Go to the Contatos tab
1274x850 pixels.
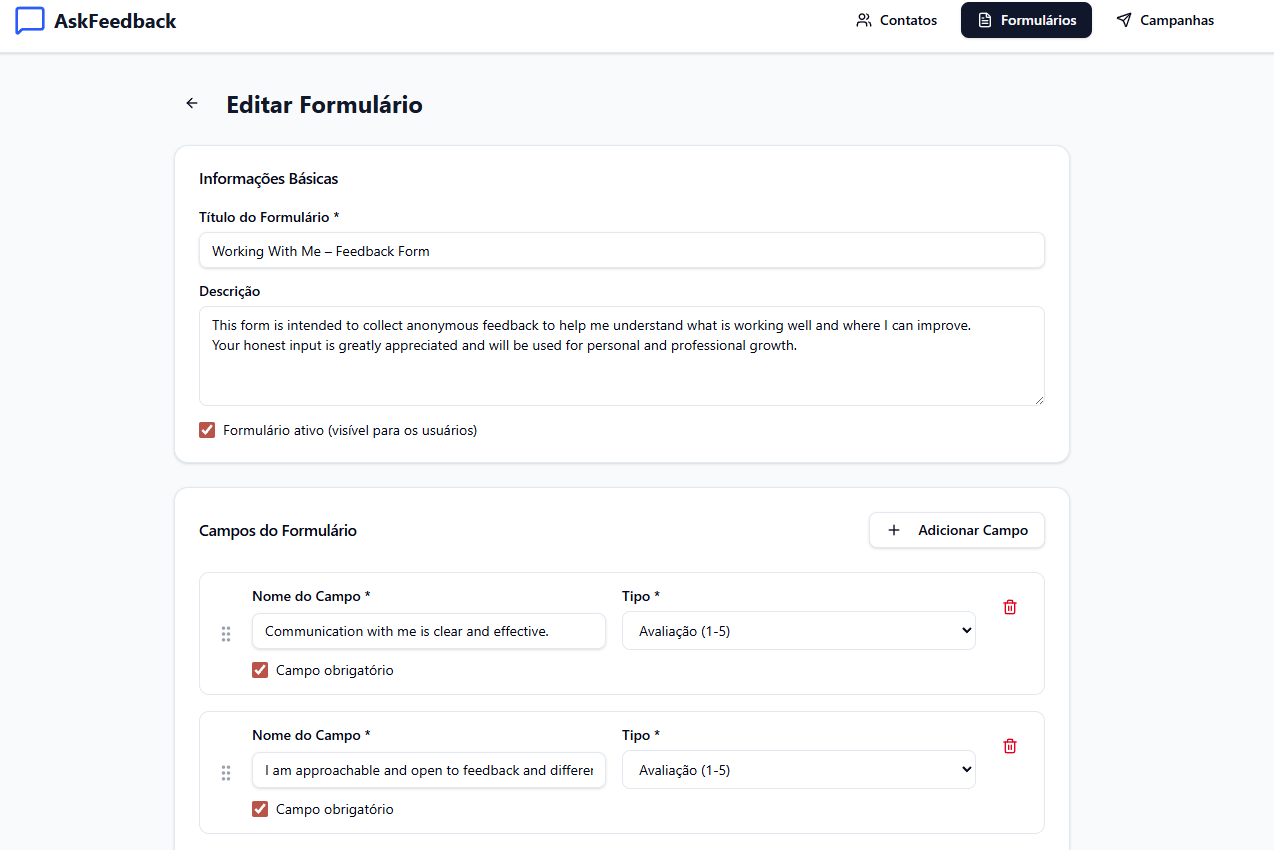tap(897, 20)
